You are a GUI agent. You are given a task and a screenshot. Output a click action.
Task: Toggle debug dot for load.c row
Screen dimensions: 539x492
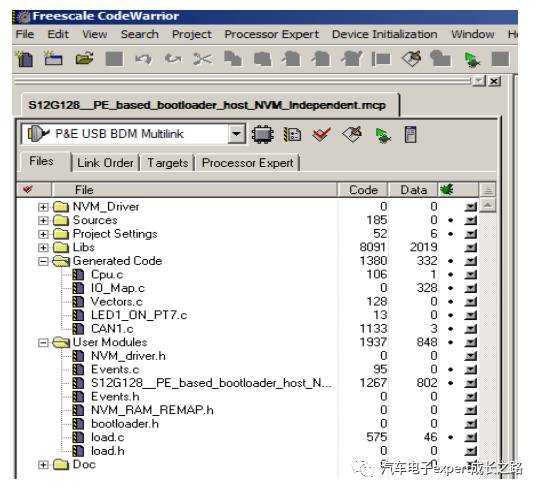click(451, 437)
